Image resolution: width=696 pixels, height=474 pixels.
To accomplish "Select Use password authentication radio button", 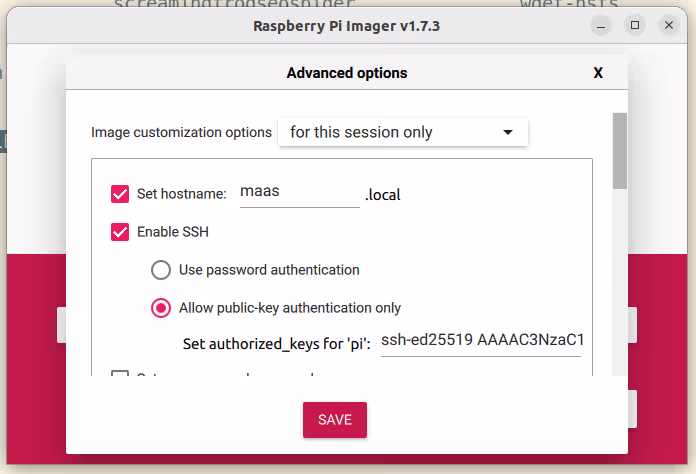I will [x=160, y=270].
